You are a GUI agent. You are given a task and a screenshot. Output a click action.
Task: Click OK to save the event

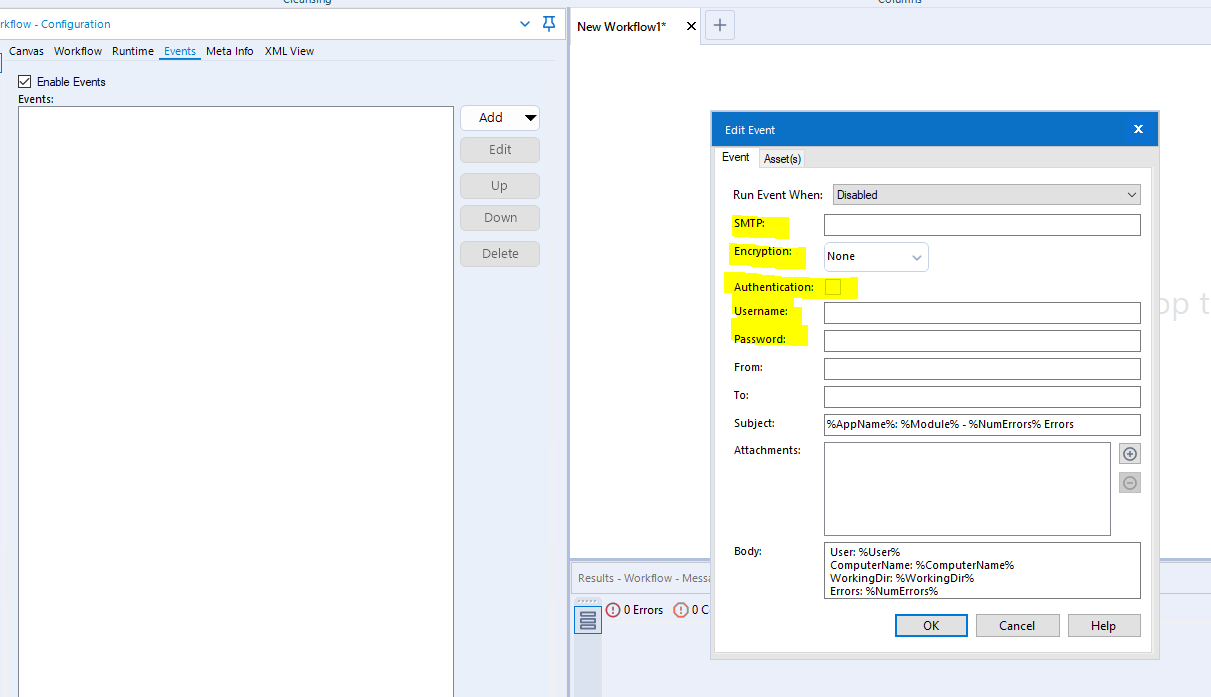point(930,625)
